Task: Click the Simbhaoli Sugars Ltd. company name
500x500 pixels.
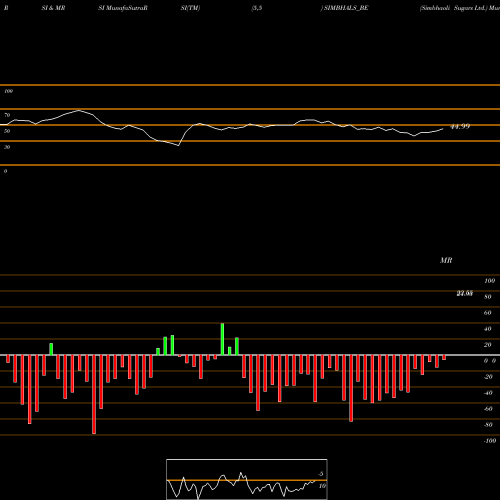Action: pyautogui.click(x=453, y=8)
